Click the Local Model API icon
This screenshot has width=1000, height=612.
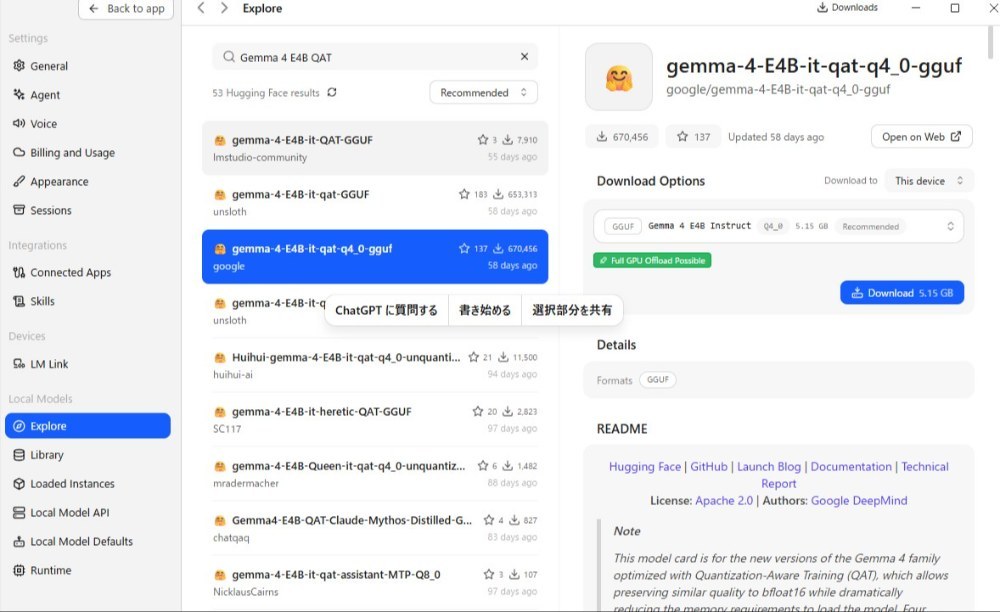click(x=18, y=513)
